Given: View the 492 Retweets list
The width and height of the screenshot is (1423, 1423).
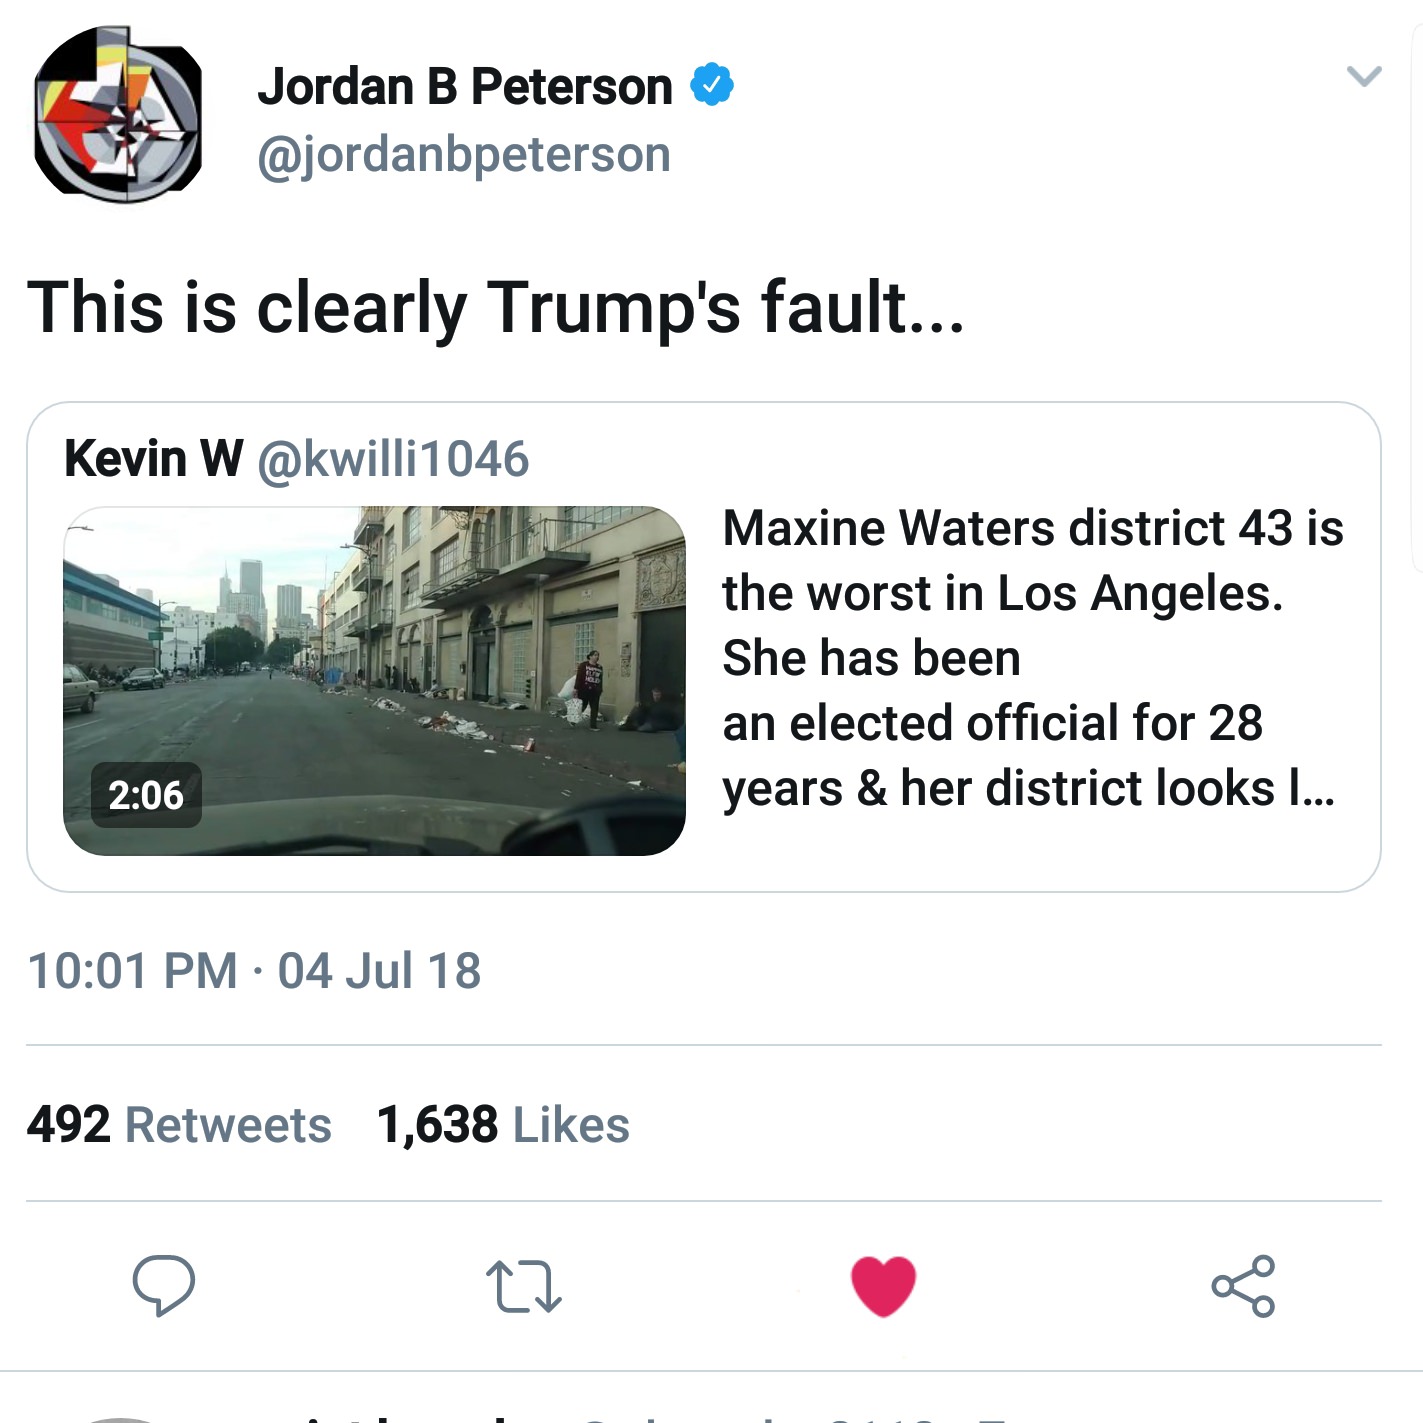Looking at the screenshot, I should tap(179, 1125).
